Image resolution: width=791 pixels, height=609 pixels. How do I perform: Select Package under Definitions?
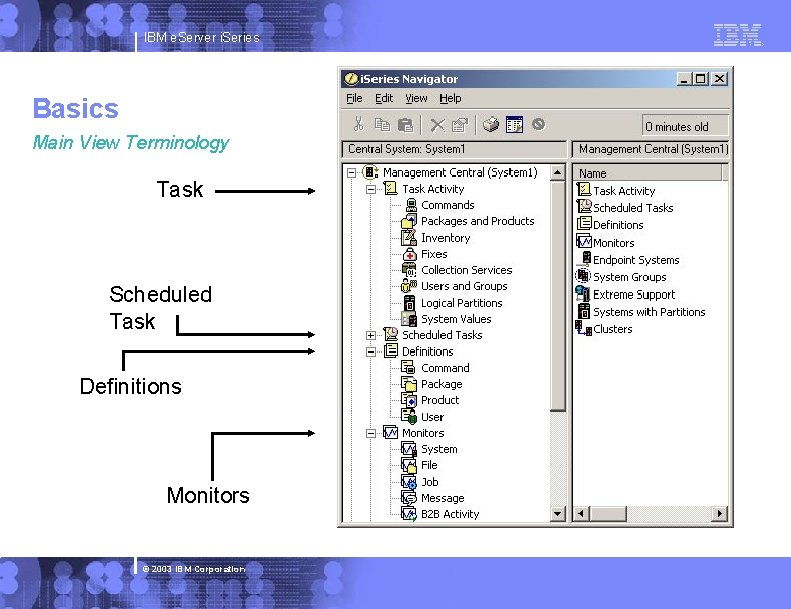point(441,384)
